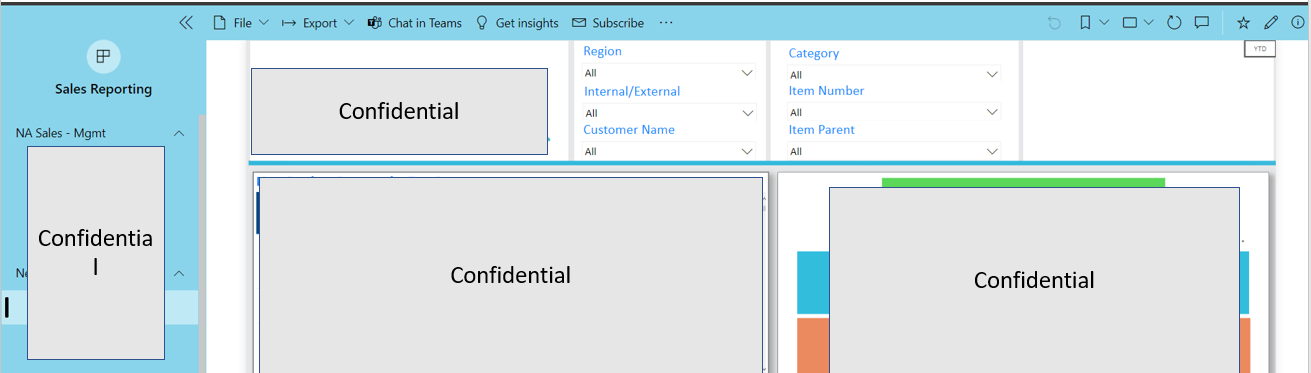Click the File page icon
Image resolution: width=1311 pixels, height=373 pixels.
pyautogui.click(x=220, y=22)
